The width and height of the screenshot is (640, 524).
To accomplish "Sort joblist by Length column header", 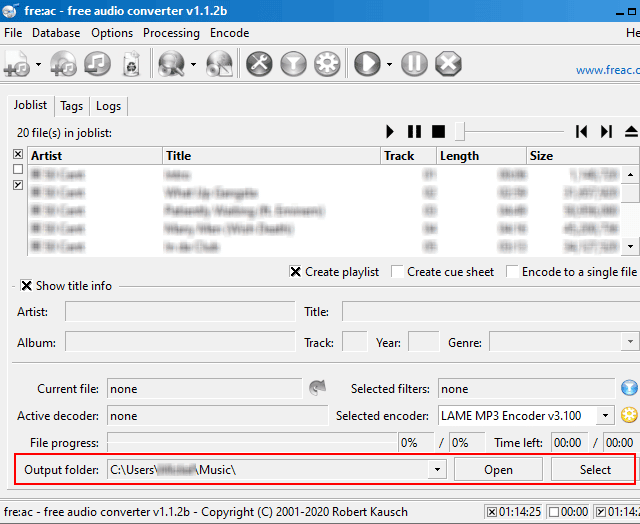I will point(481,156).
